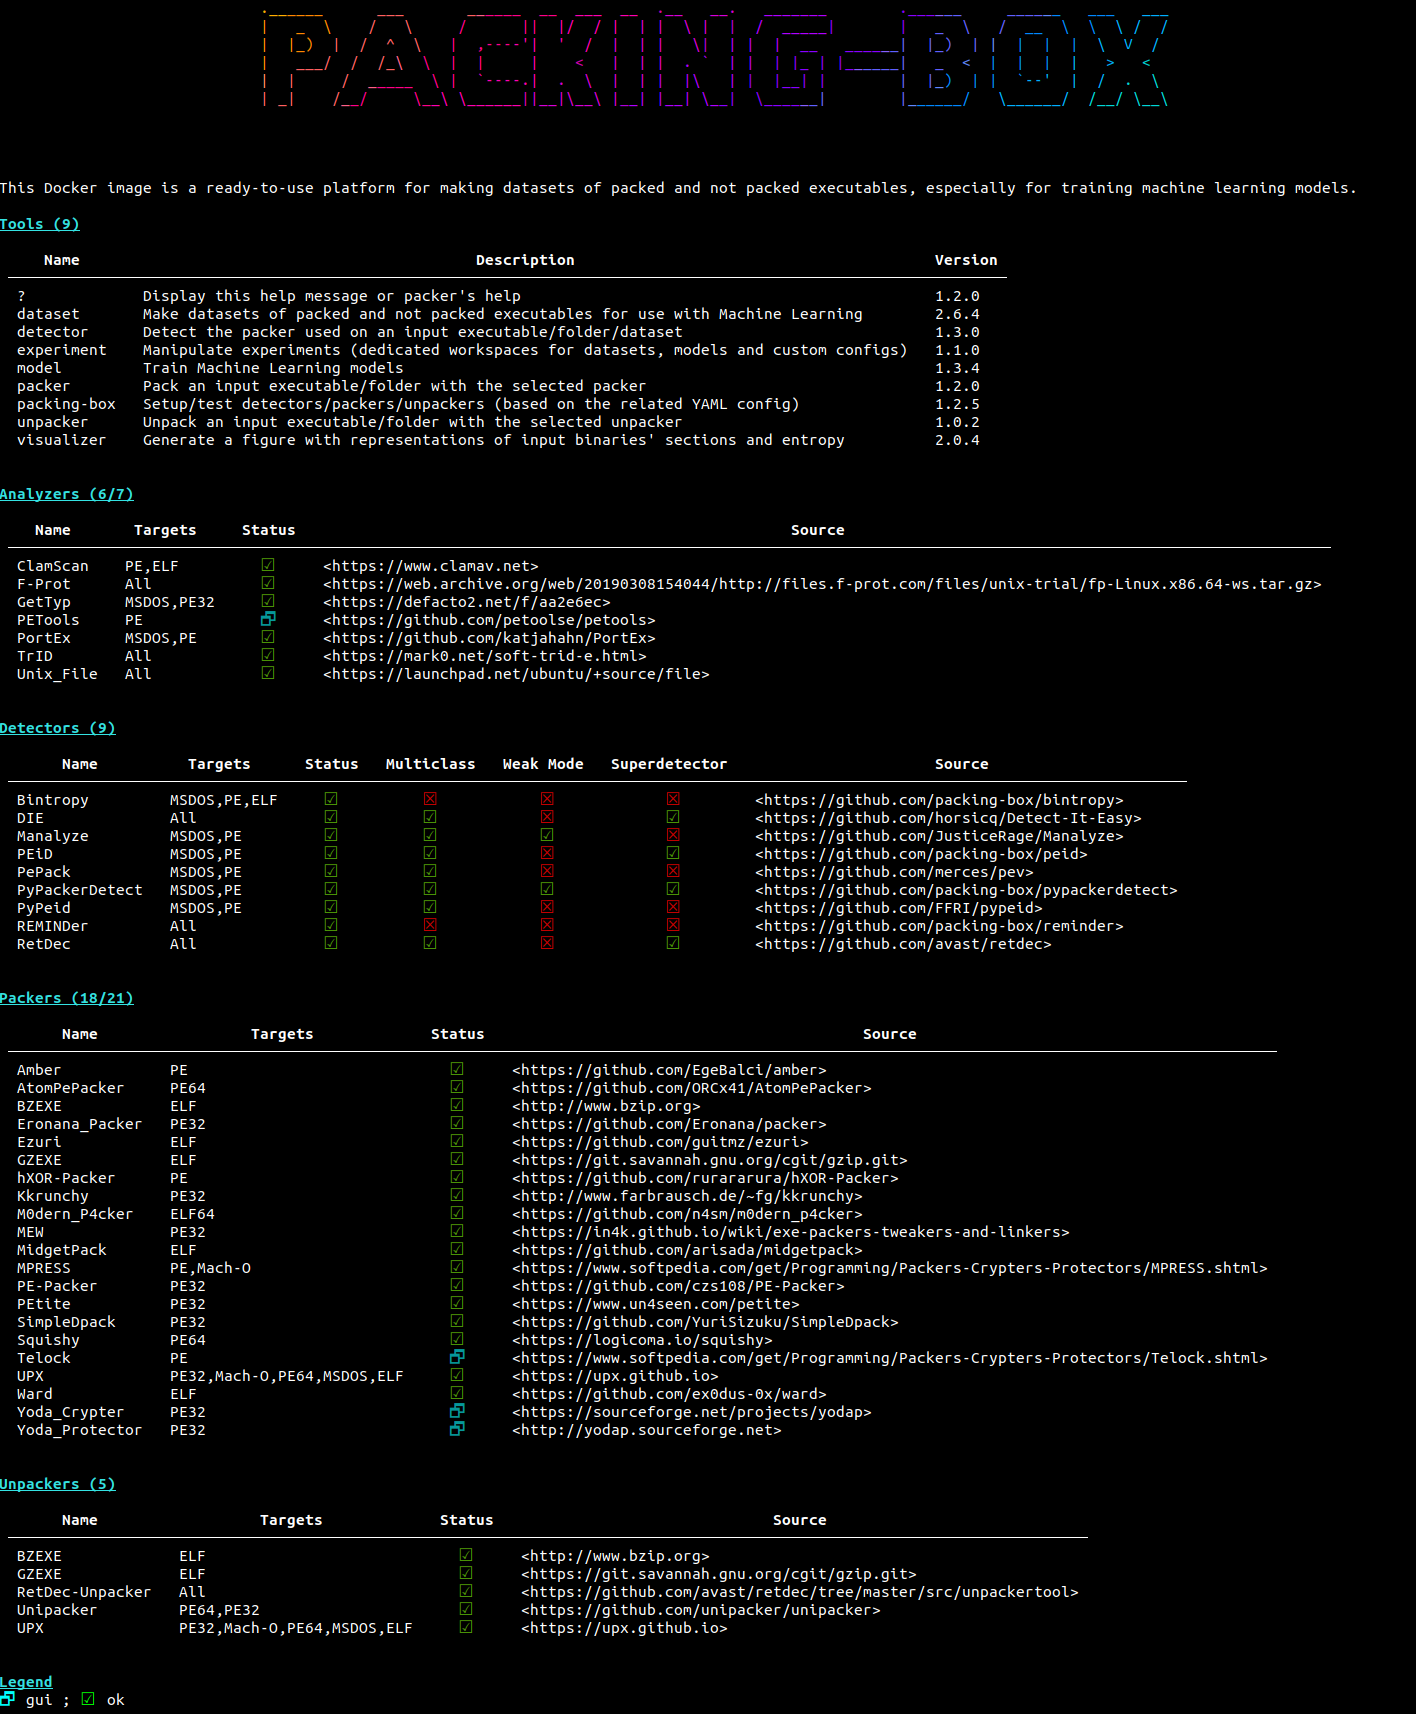Open the EgeBalci/amber source link

point(669,1070)
